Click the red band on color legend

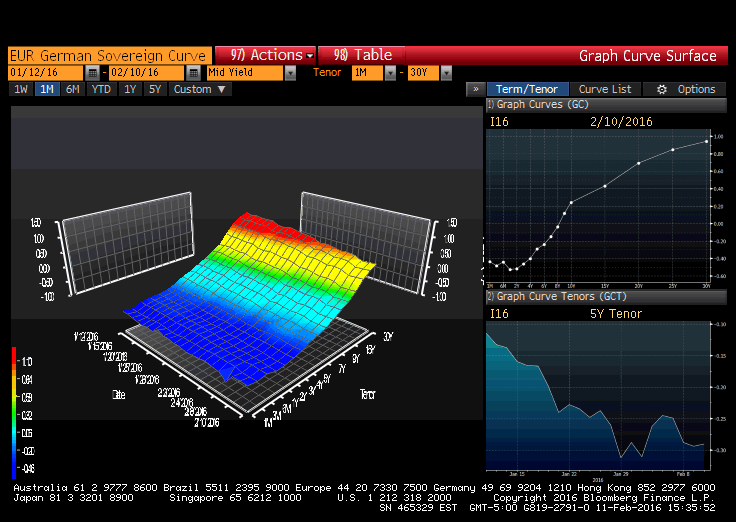click(x=14, y=354)
